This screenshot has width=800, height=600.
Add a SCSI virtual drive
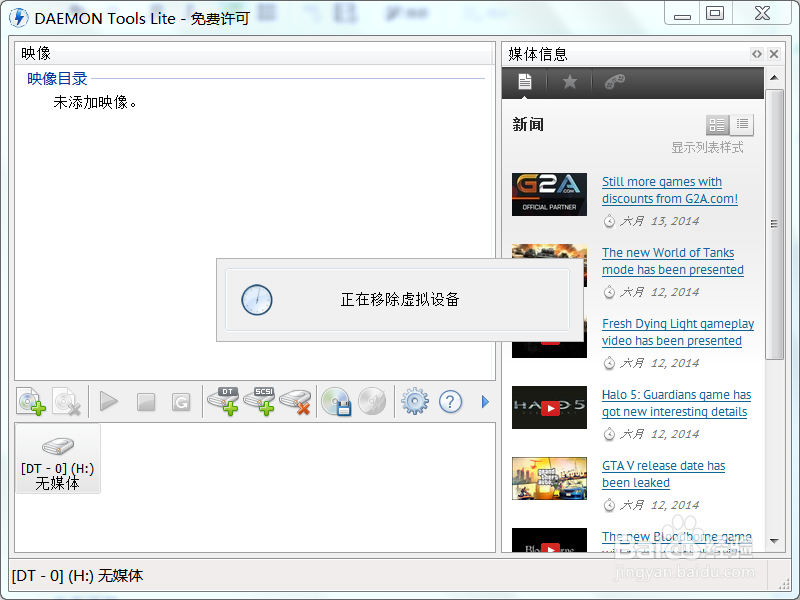pyautogui.click(x=260, y=402)
